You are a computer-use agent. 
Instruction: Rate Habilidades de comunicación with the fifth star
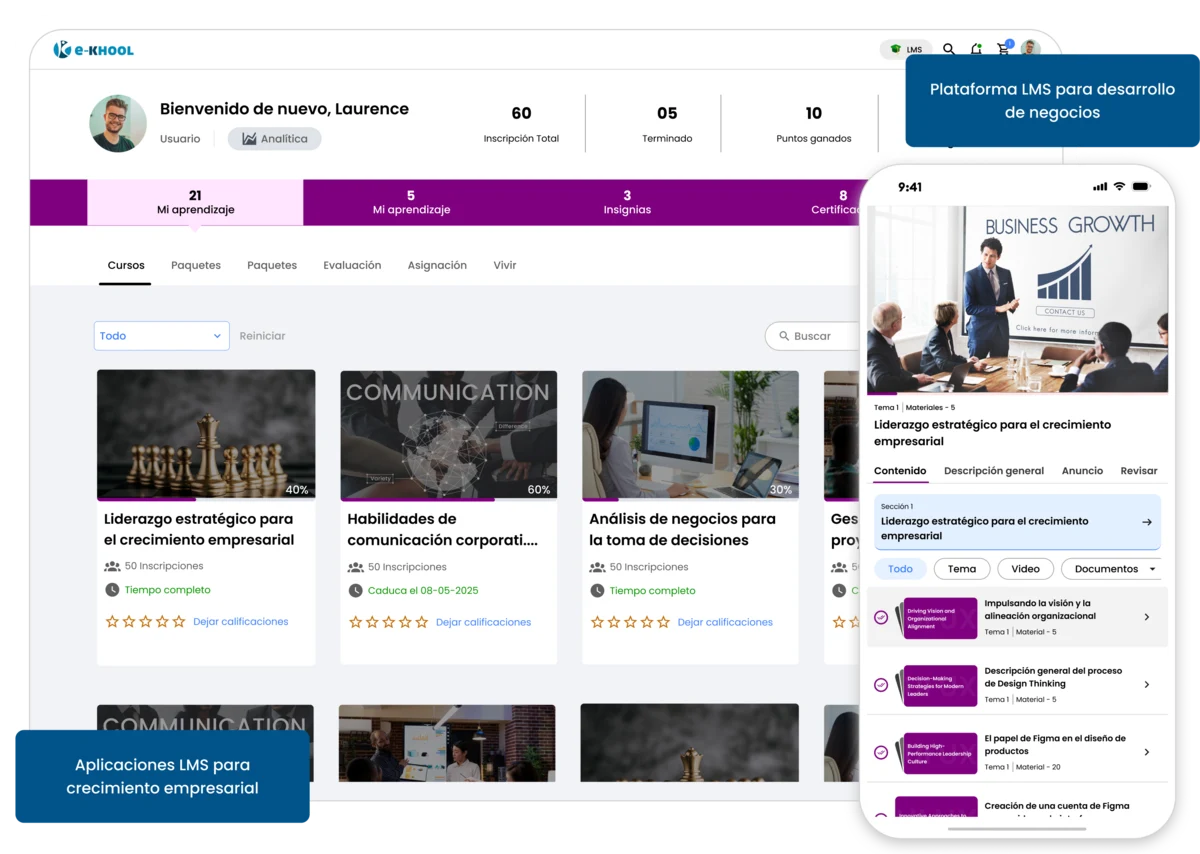(420, 621)
